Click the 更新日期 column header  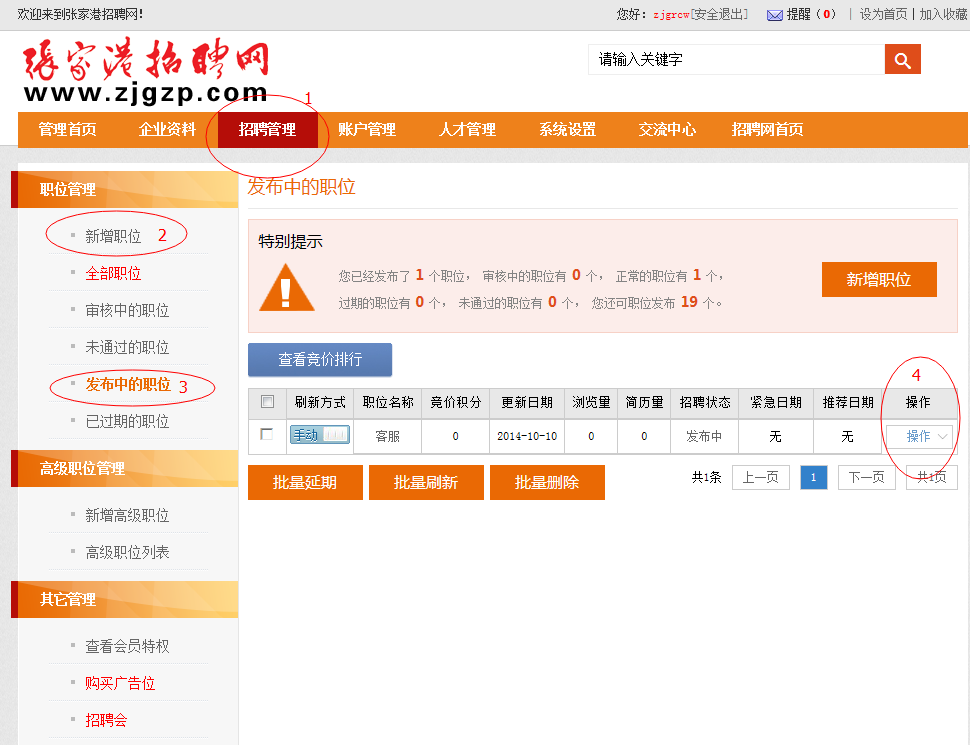(527, 403)
